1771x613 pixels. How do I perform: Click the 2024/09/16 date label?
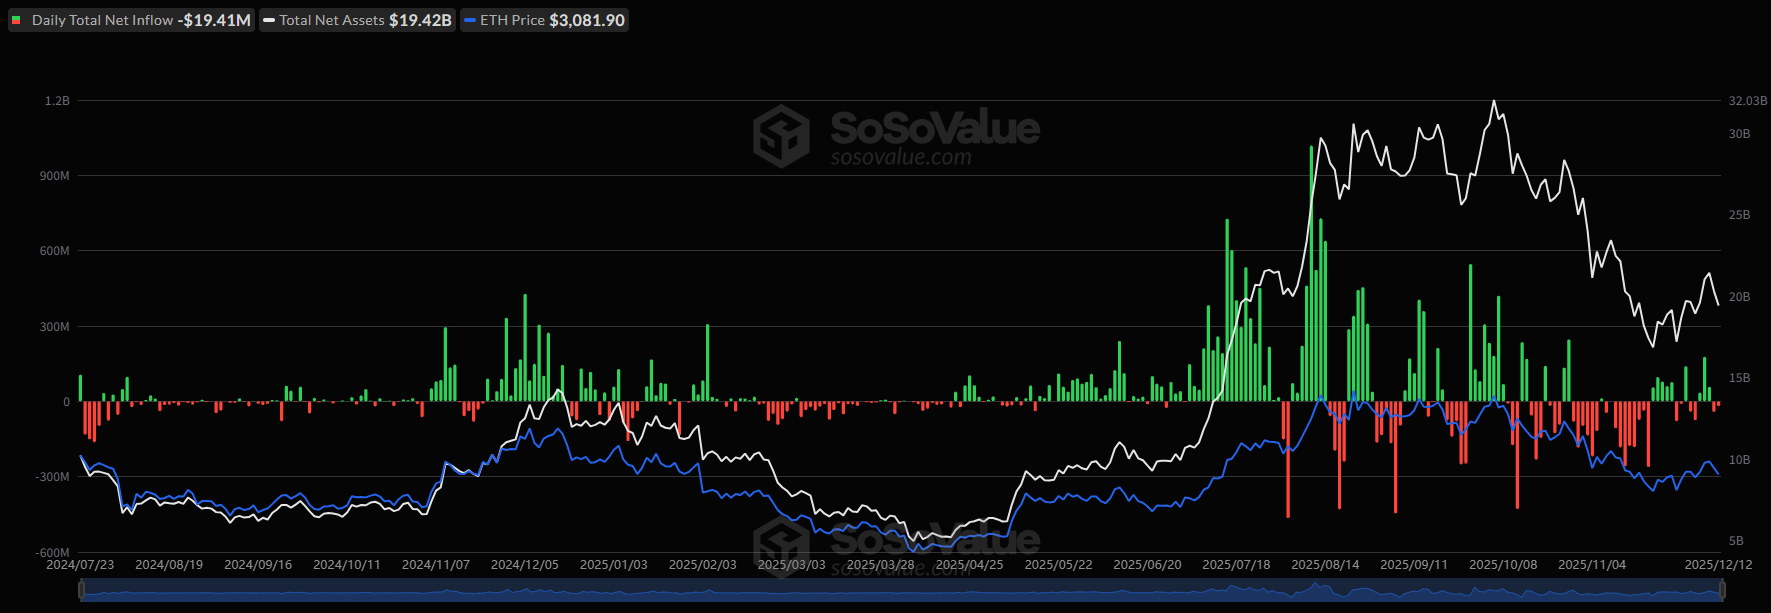point(258,565)
